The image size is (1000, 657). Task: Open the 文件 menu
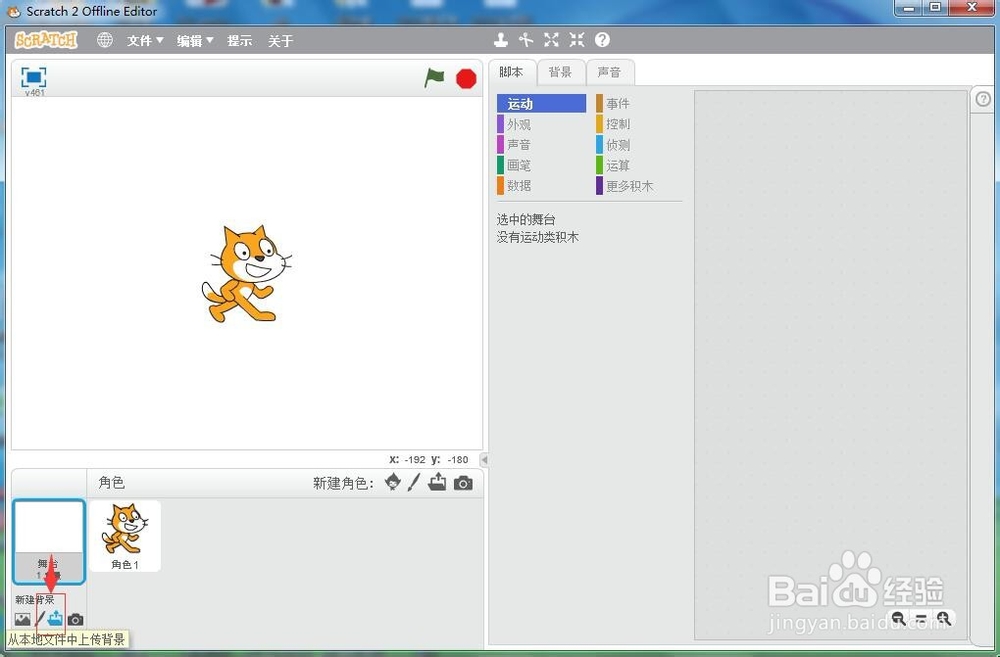(x=145, y=41)
